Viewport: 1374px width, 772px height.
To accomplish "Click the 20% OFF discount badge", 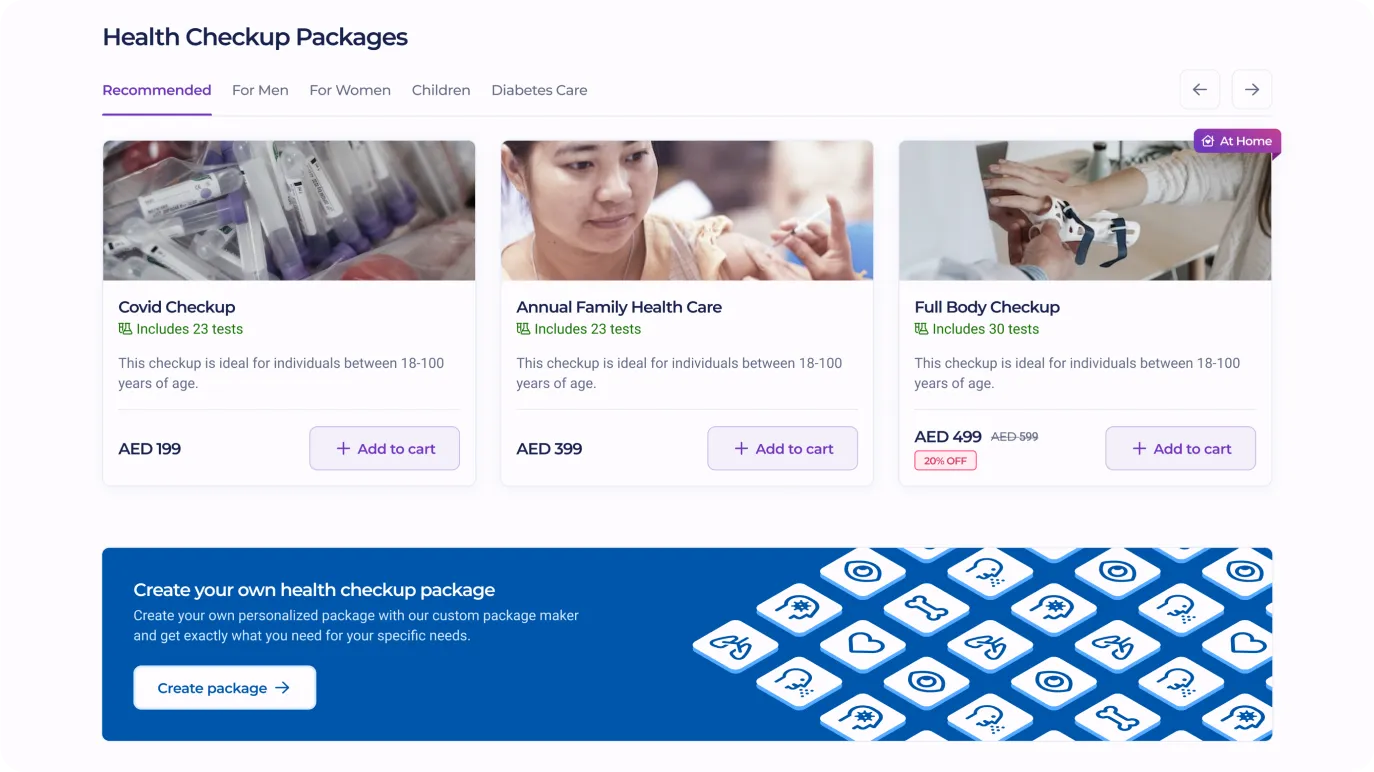I will tap(945, 461).
